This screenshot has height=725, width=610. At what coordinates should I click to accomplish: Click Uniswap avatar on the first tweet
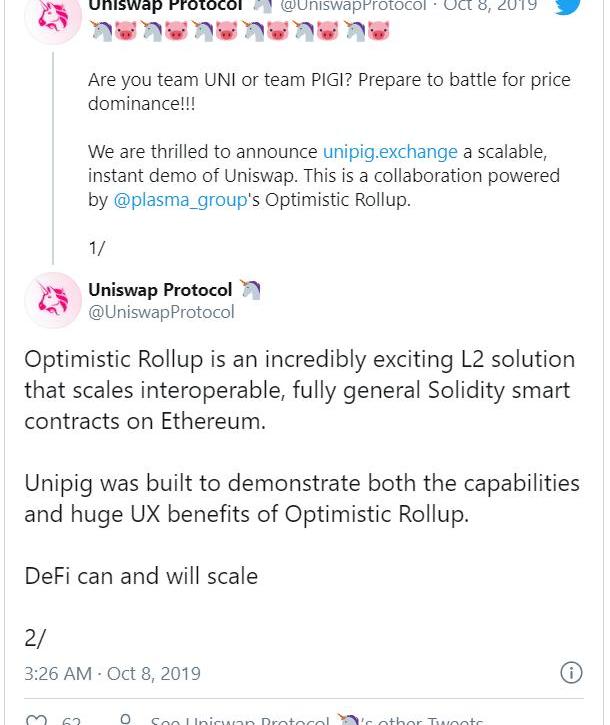click(x=52, y=16)
